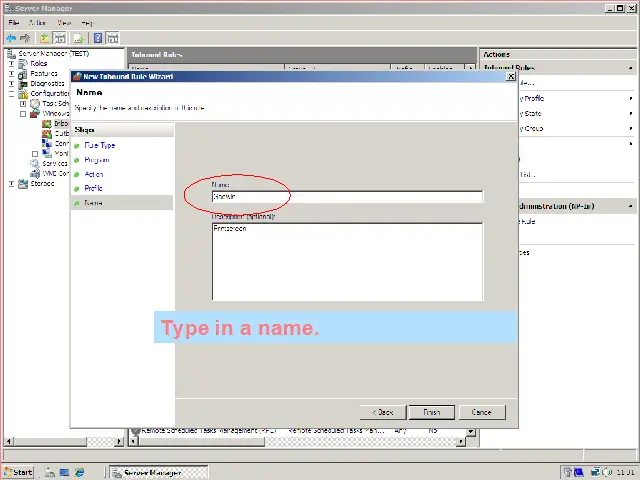Click the rule Name text field
Image resolution: width=640 pixels, height=480 pixels.
click(346, 197)
